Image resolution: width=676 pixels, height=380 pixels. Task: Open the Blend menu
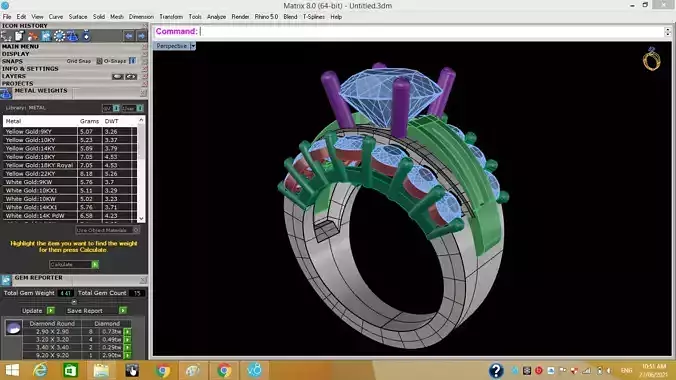tap(290, 17)
